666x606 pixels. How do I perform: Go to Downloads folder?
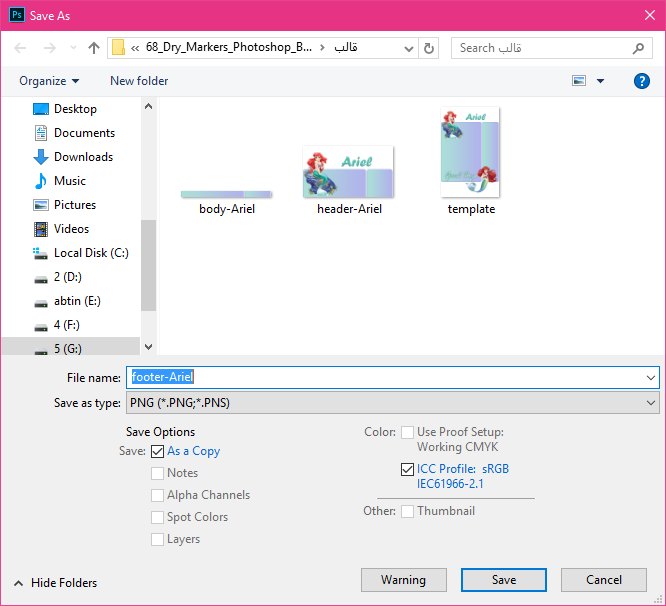pyautogui.click(x=83, y=157)
